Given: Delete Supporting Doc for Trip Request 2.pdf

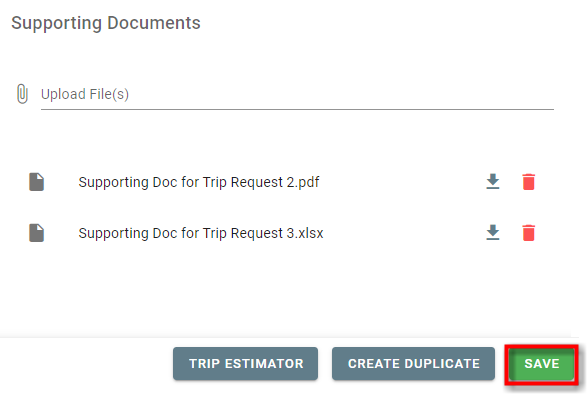Looking at the screenshot, I should tap(528, 182).
